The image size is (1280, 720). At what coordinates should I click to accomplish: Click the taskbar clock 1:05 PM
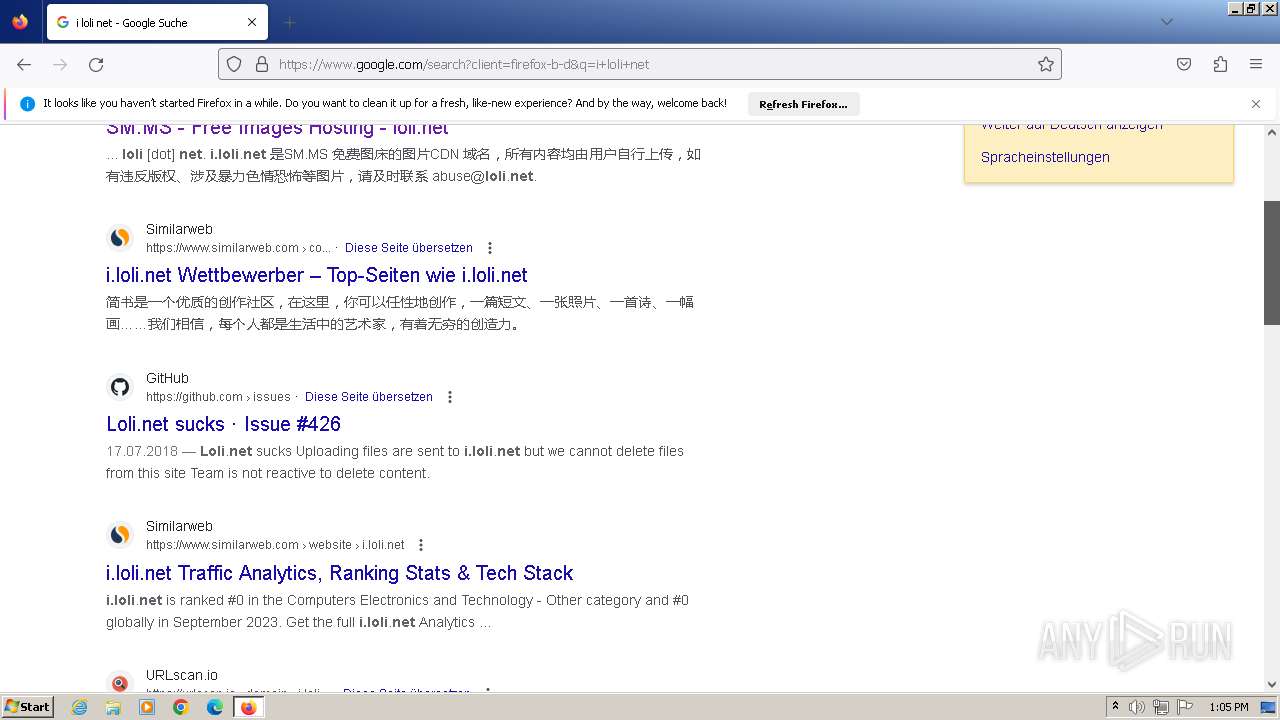[1229, 707]
